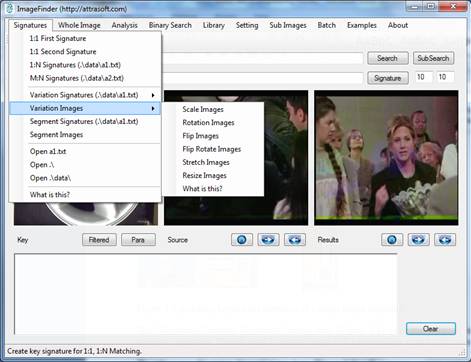Screen dimensions: 471x362
Task: Select M:N Signatures (.\data\a2.txt)
Action: click(x=85, y=78)
